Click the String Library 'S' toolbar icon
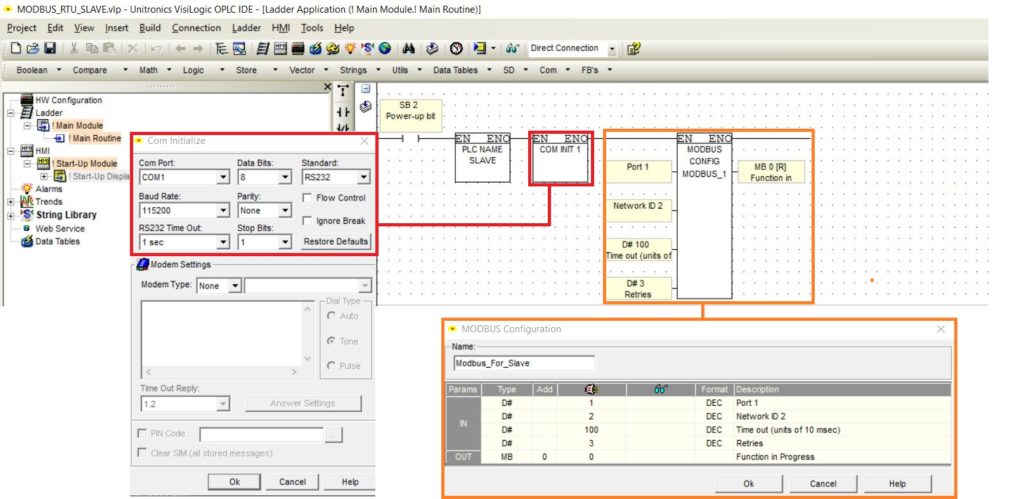This screenshot has width=1024, height=499. [368, 48]
